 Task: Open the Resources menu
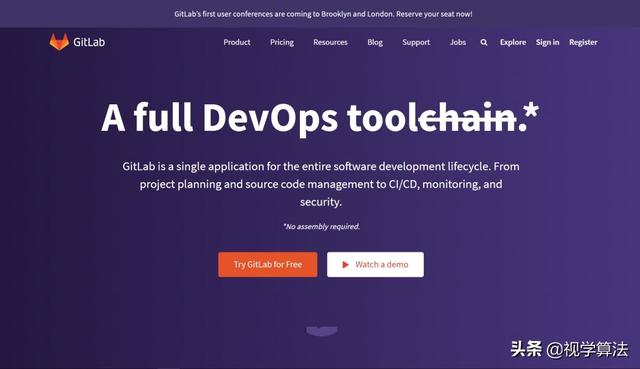(x=330, y=42)
